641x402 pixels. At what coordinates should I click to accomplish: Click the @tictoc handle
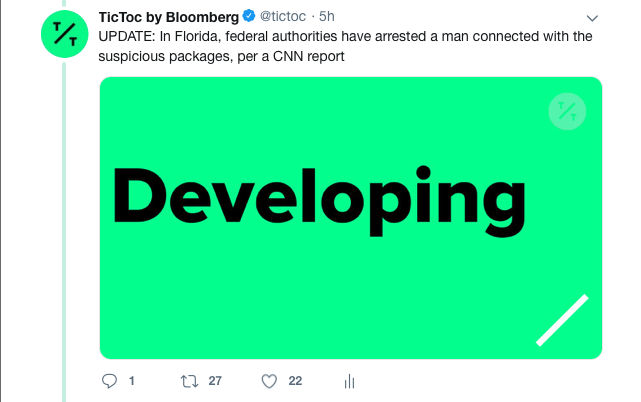pos(284,17)
